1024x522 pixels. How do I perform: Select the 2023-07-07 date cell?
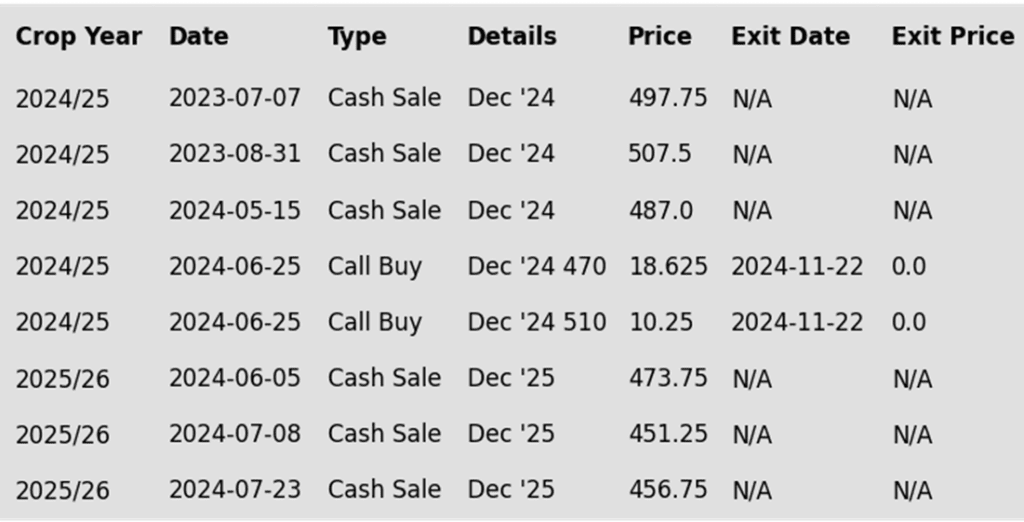[235, 99]
